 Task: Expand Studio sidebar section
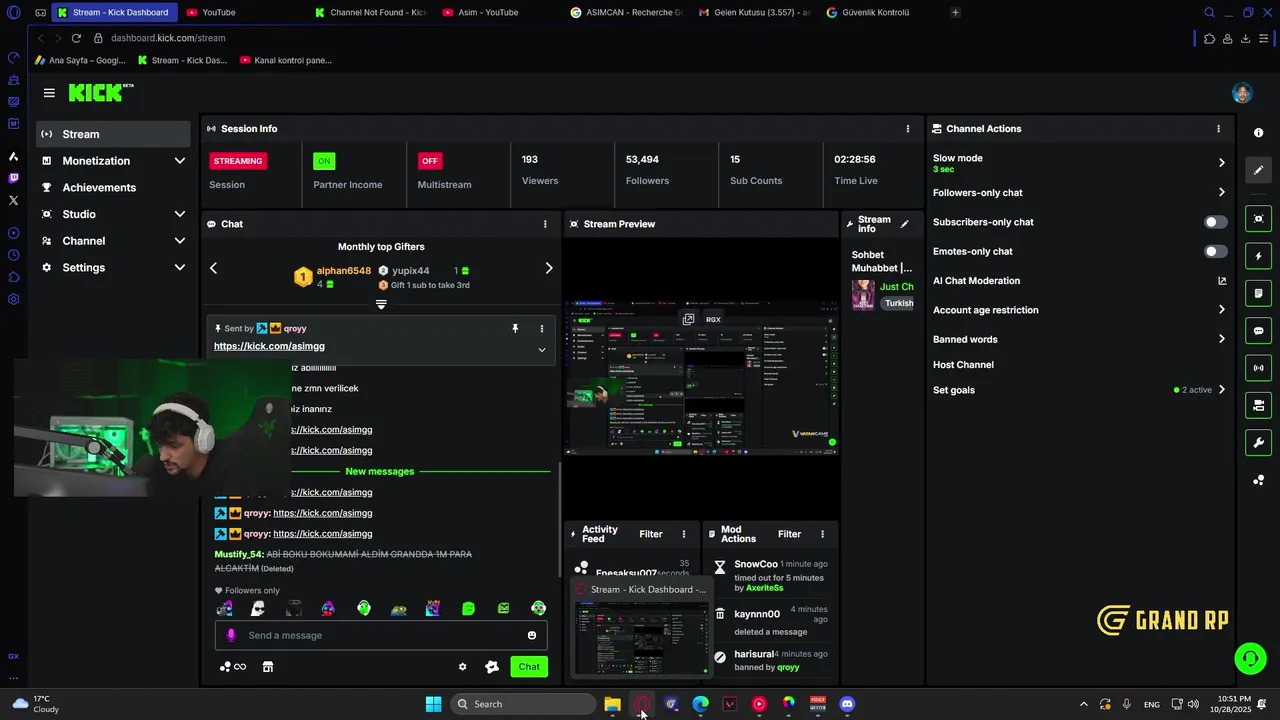180,214
